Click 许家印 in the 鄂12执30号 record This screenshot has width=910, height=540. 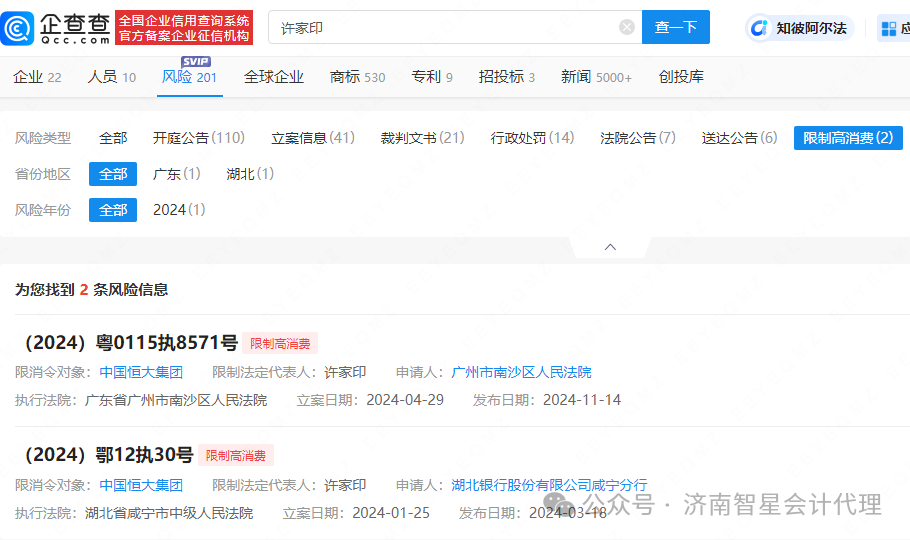point(345,485)
